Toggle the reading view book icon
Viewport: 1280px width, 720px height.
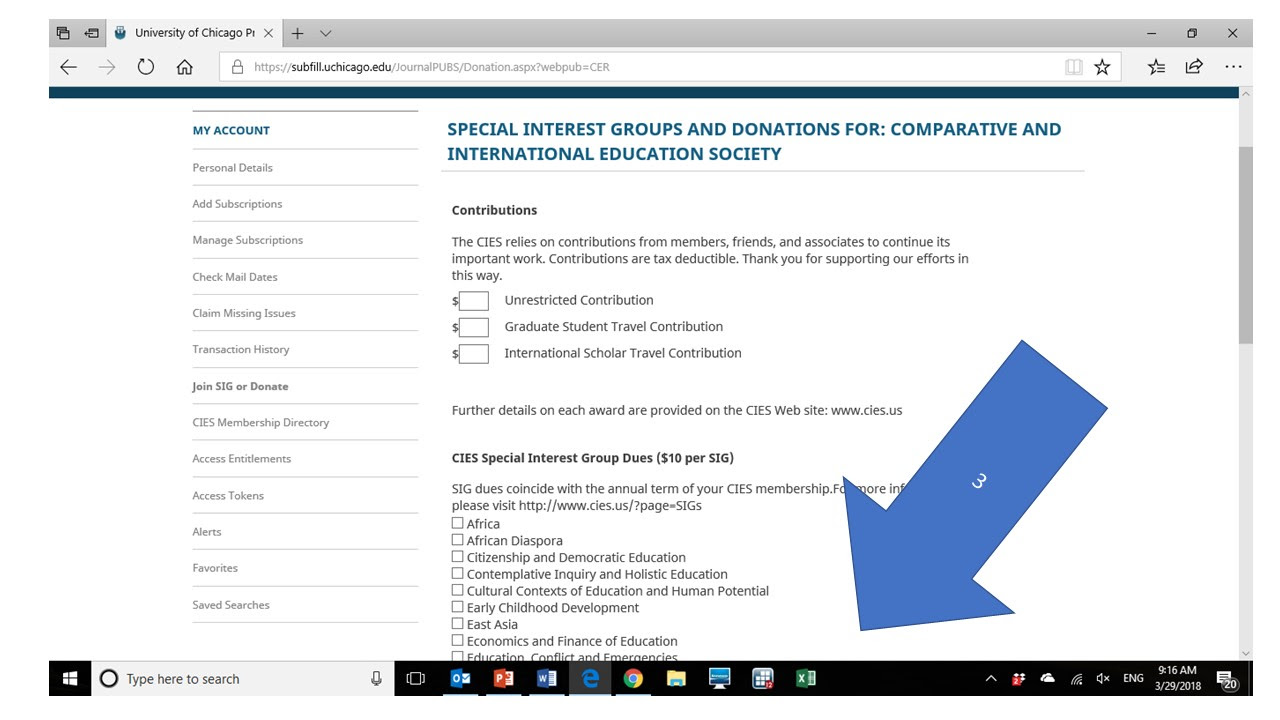[1074, 67]
